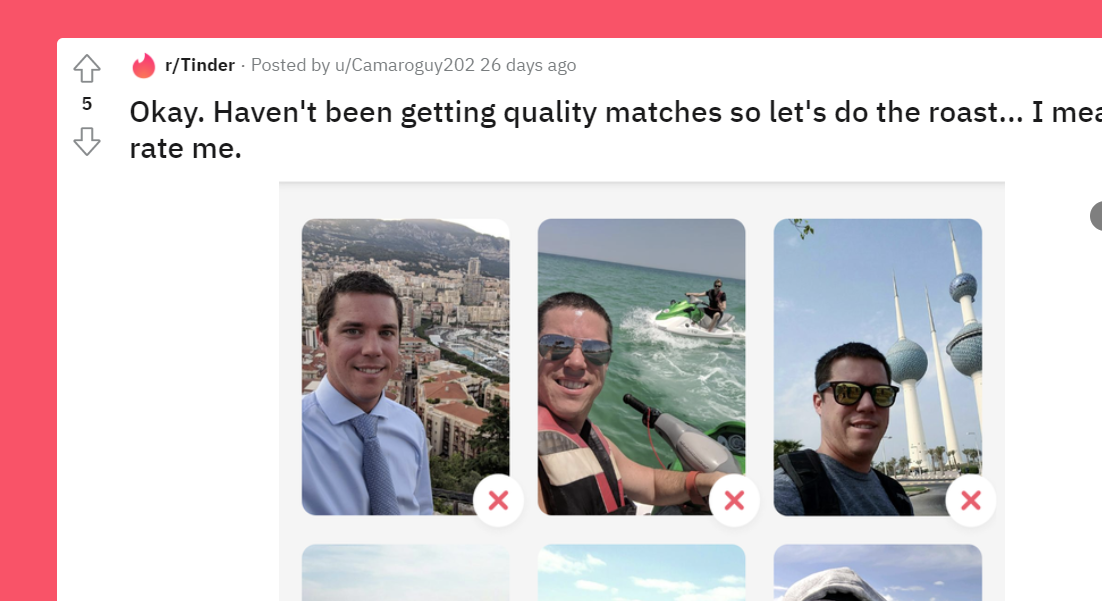Open user u/Camaroguy202 profile
The width and height of the screenshot is (1102, 601).
click(405, 65)
